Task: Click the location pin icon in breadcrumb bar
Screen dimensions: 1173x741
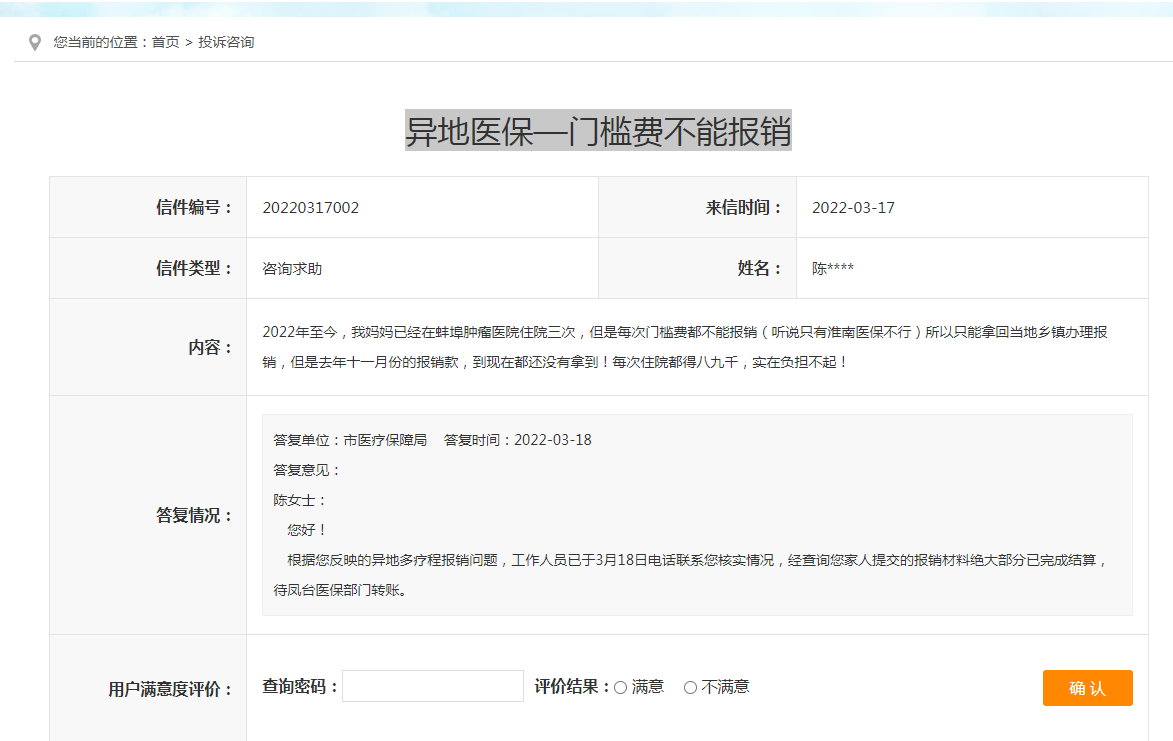Action: click(x=36, y=42)
